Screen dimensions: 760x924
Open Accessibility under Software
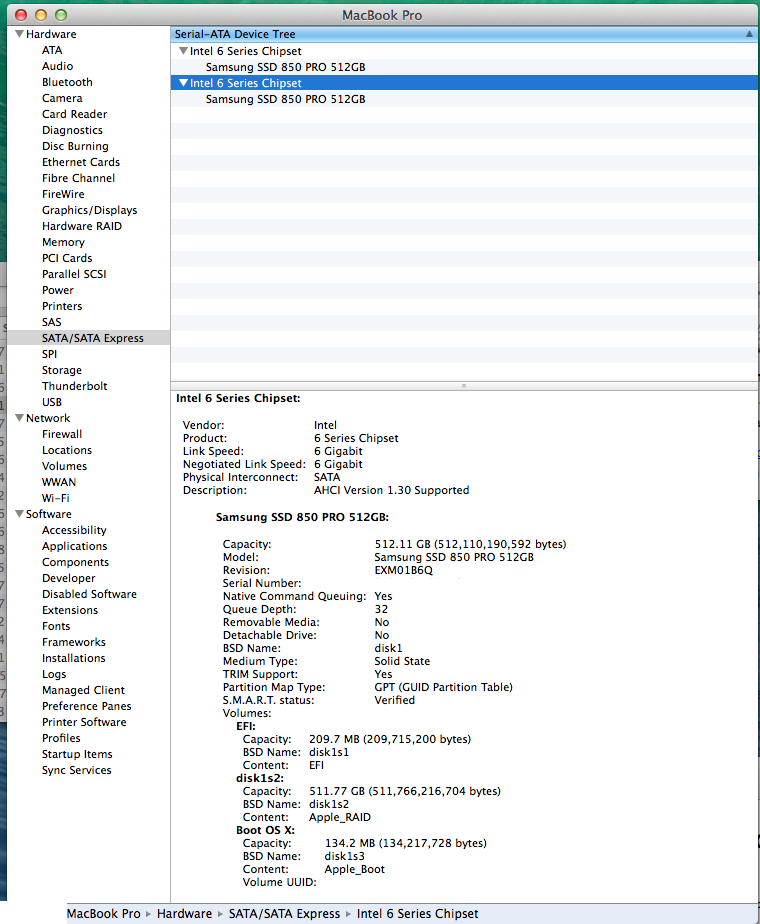(74, 530)
